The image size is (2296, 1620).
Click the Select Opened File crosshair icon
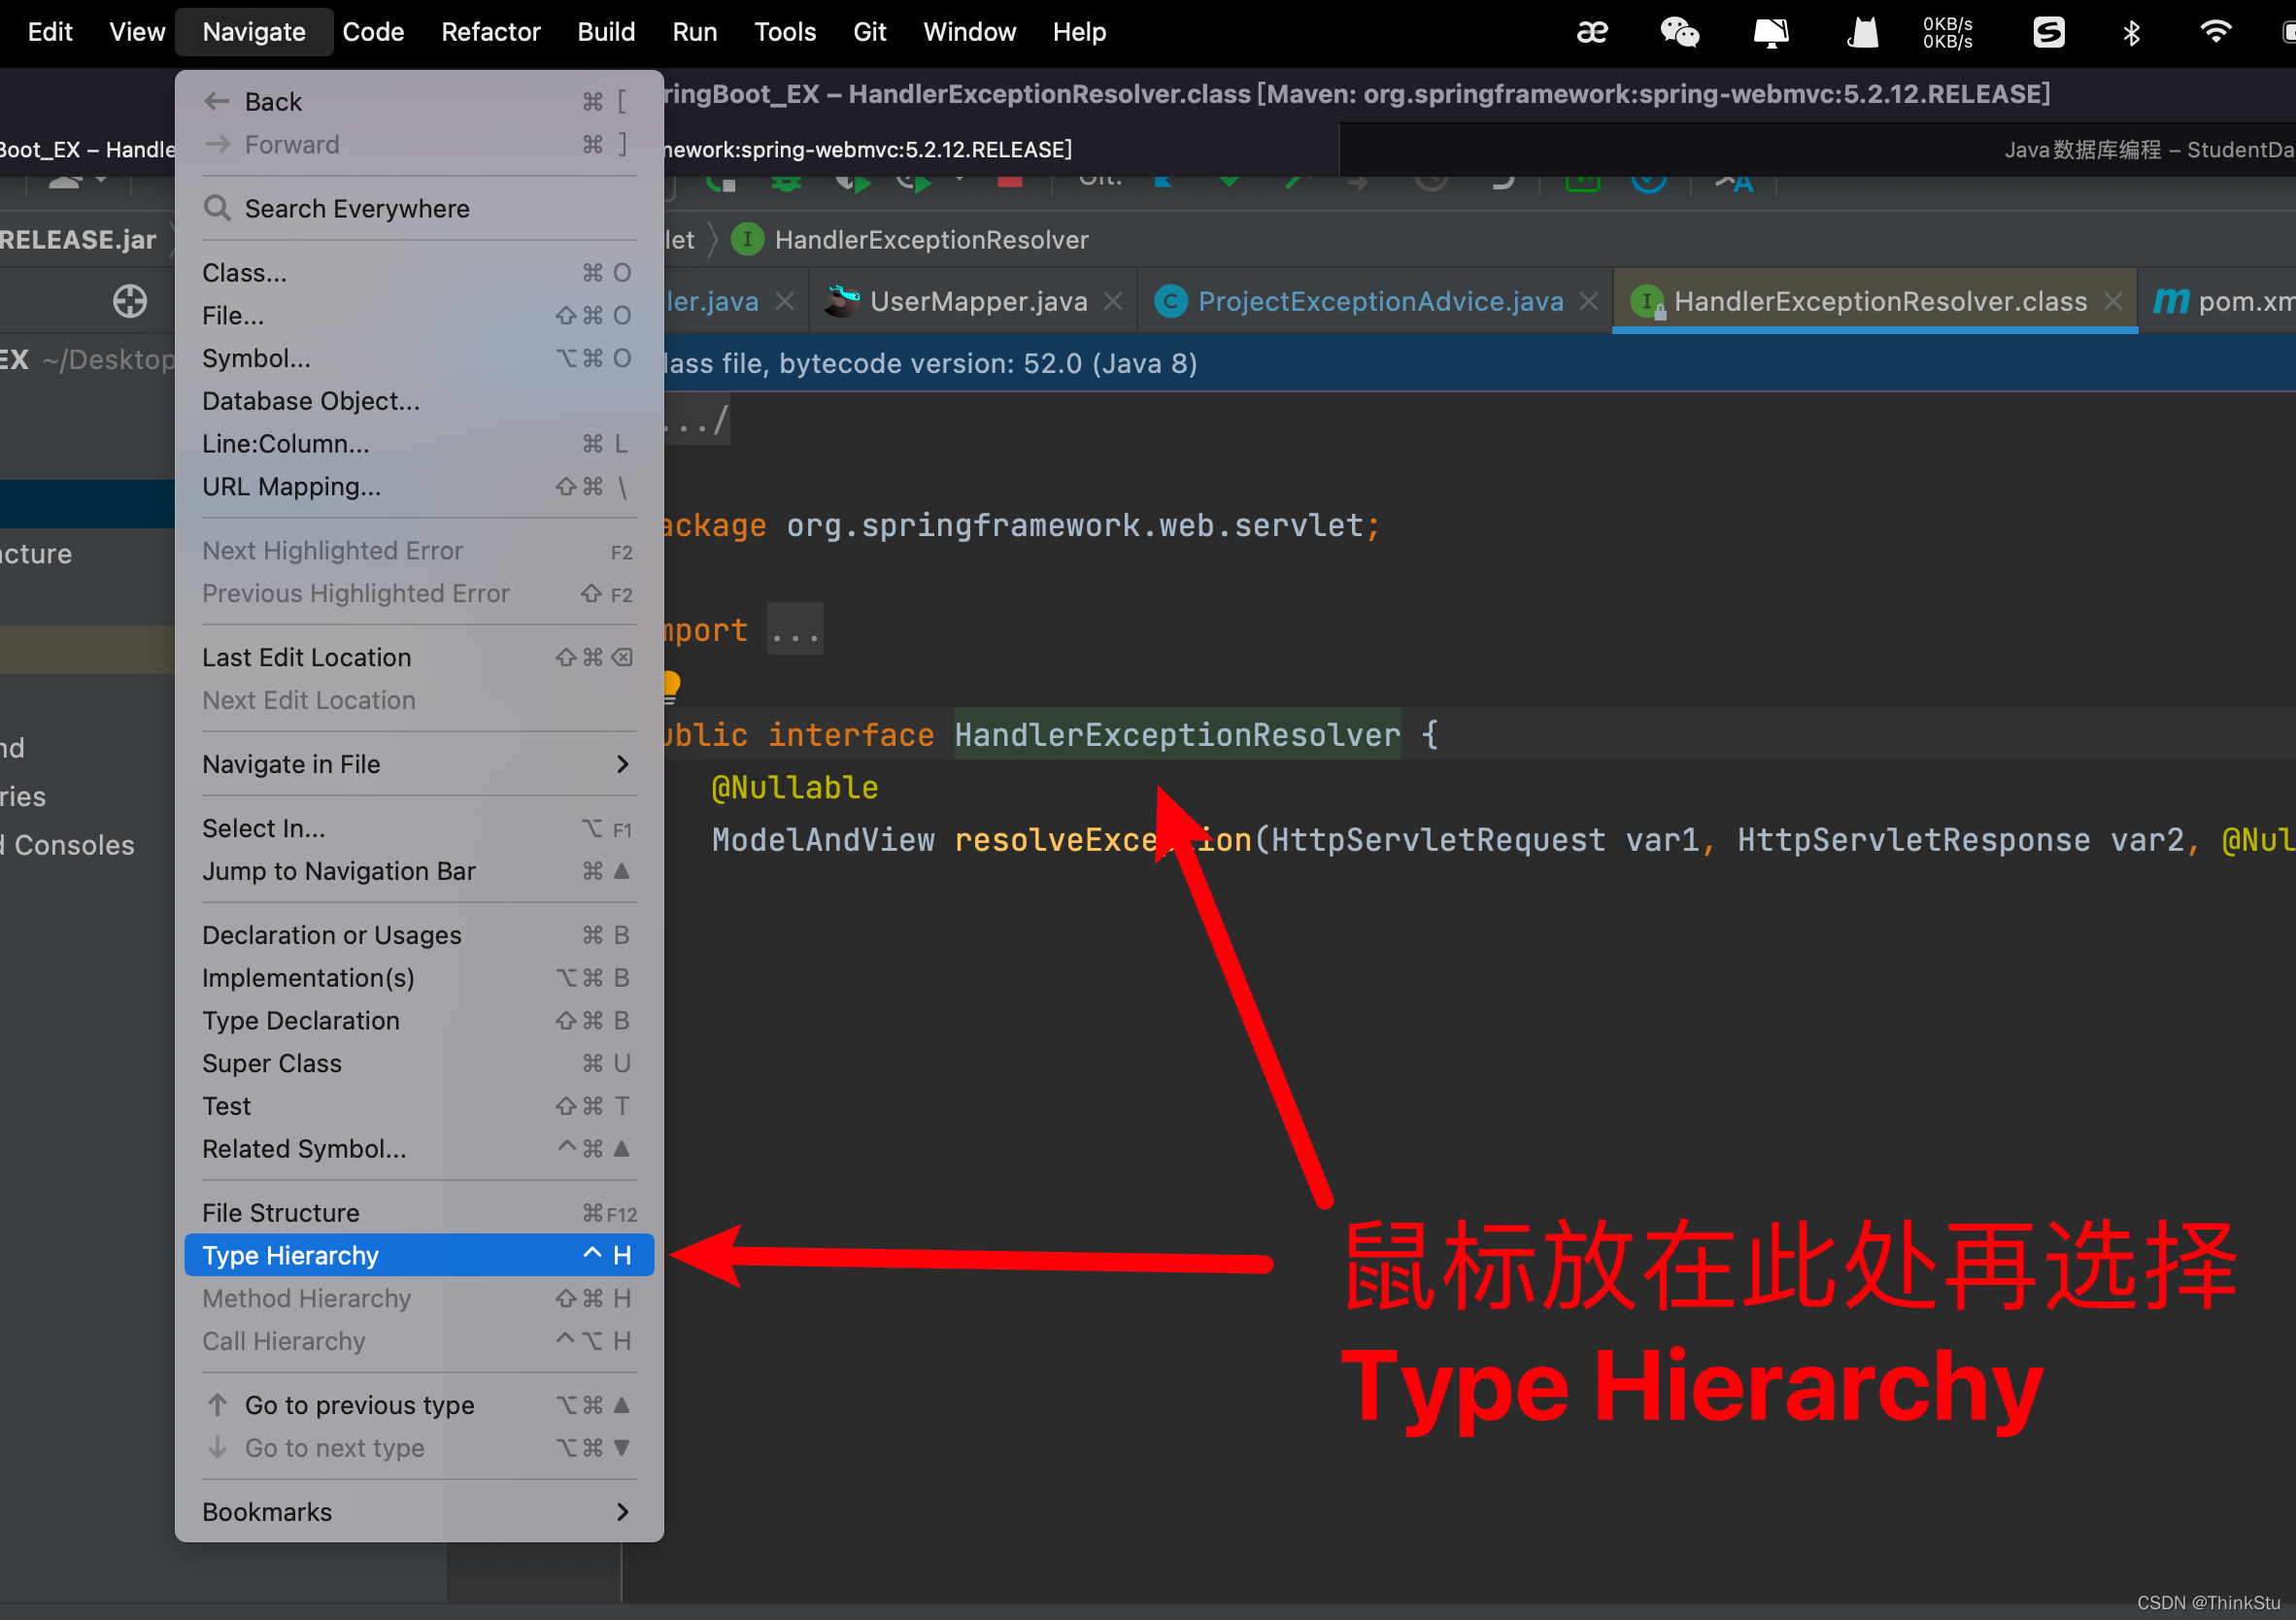129,301
